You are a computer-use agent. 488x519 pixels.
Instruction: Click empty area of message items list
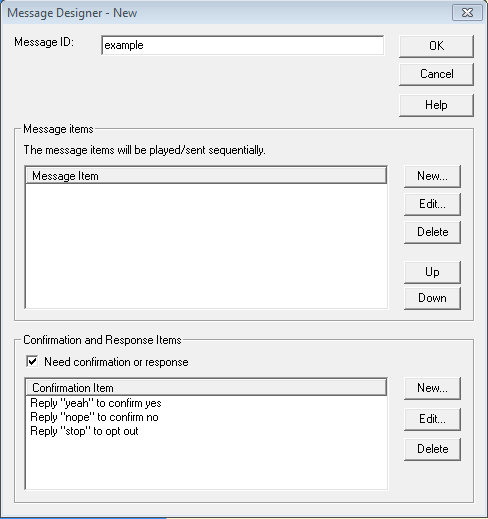206,246
